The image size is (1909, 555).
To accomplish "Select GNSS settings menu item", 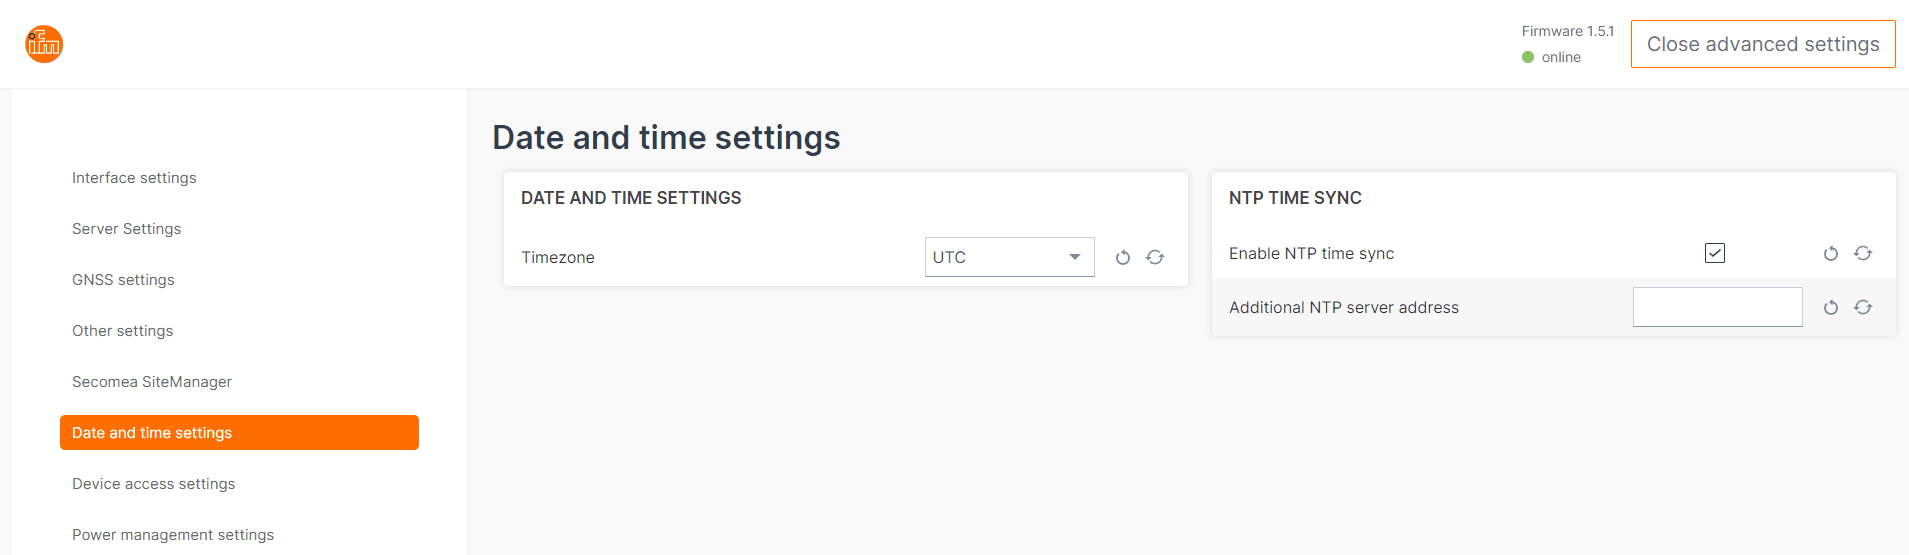I will coord(123,280).
